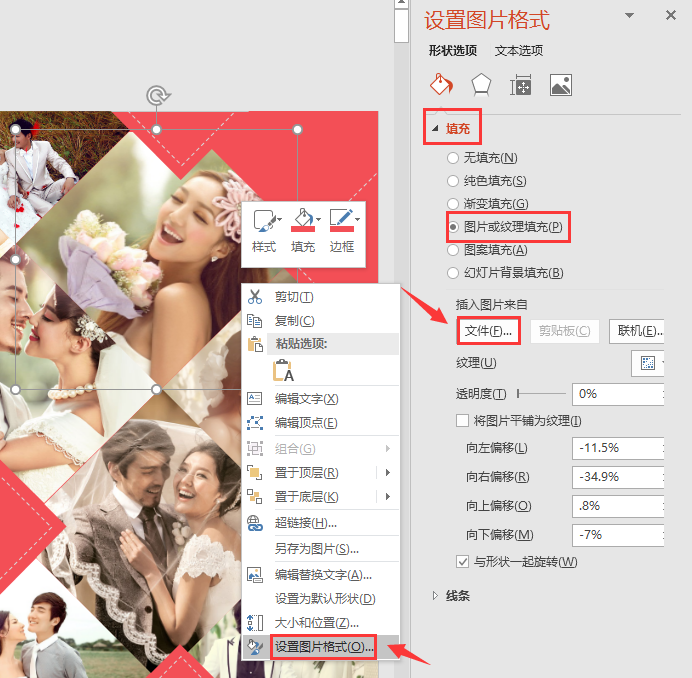Click the Edit Text icon
692x678 pixels.
pyautogui.click(x=255, y=399)
